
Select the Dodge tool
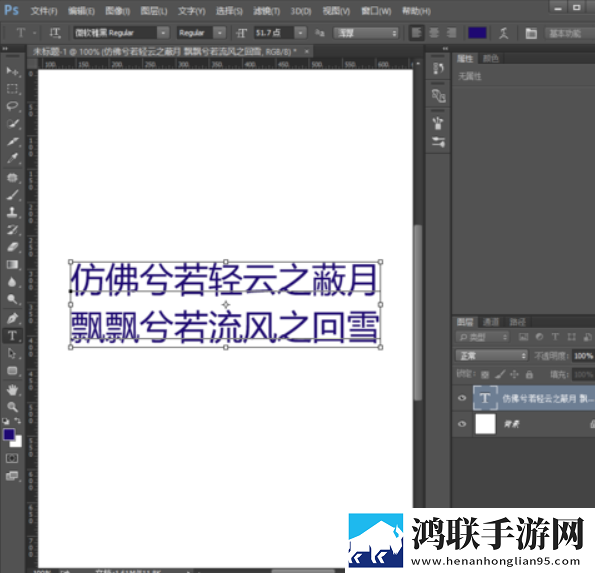12,299
